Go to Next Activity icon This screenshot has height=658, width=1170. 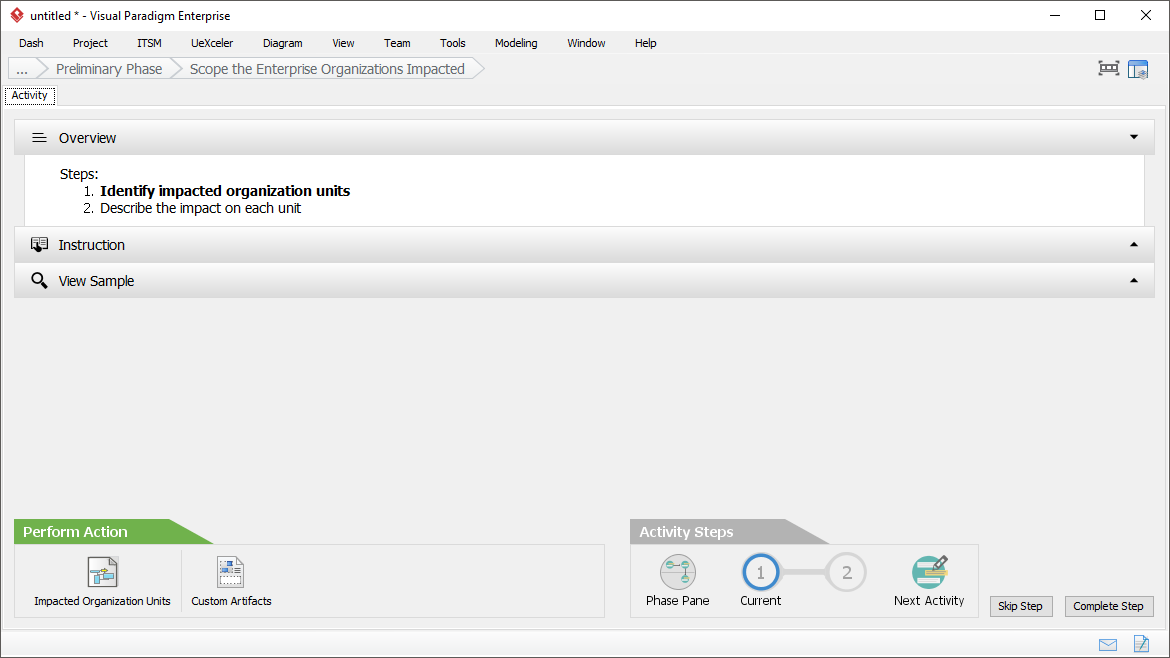(929, 572)
